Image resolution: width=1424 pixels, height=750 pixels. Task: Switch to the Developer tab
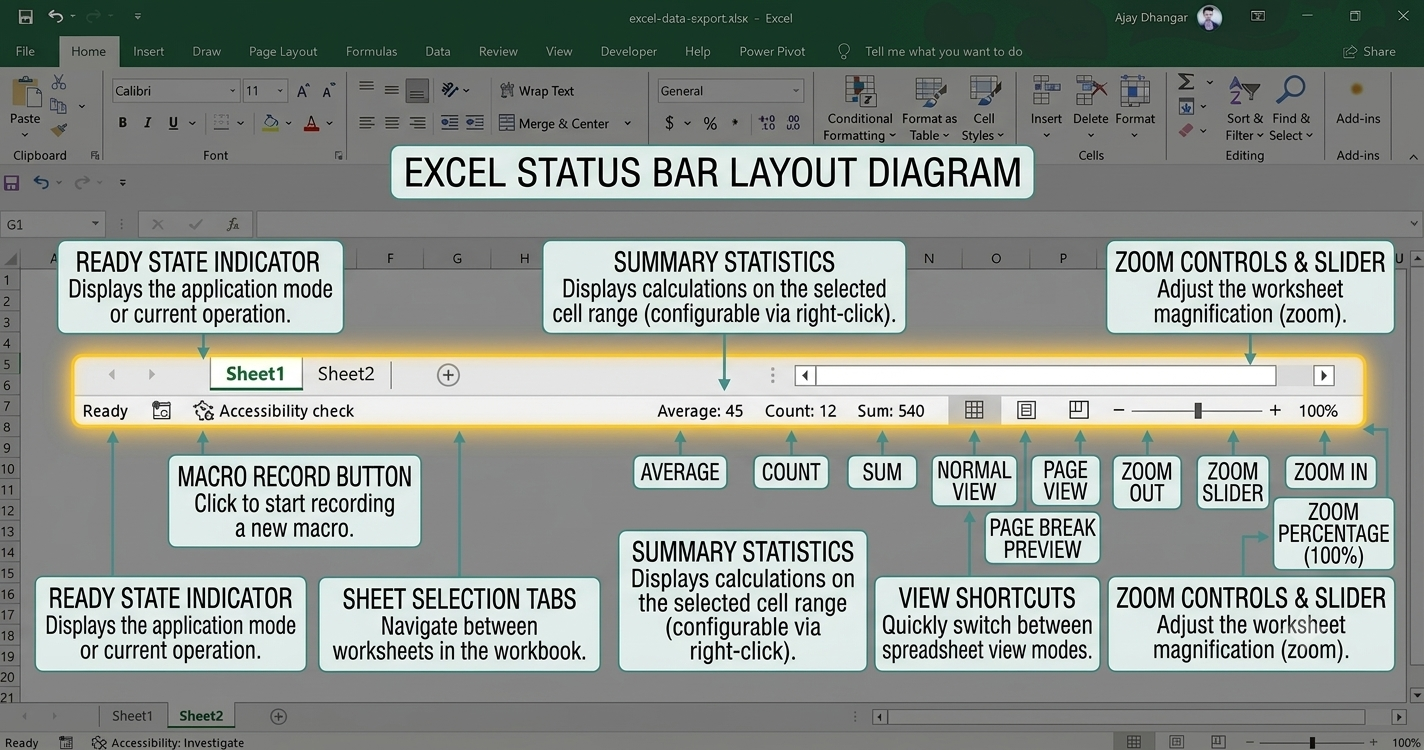coord(629,51)
